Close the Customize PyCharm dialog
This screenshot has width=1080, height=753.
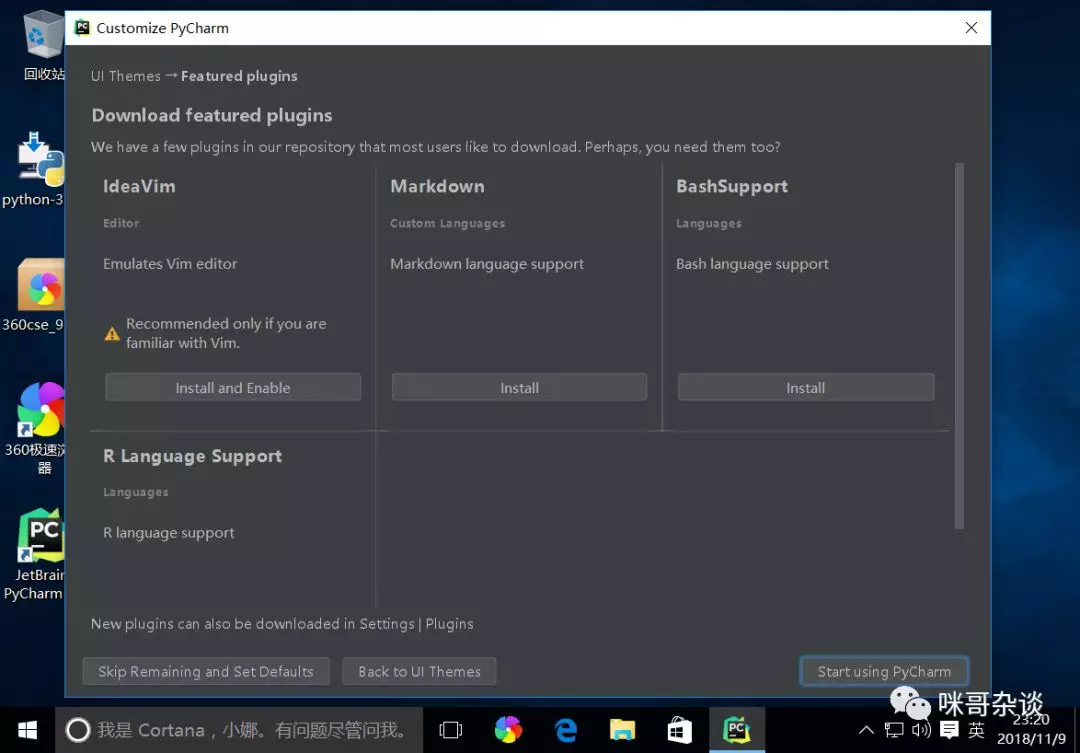point(971,28)
